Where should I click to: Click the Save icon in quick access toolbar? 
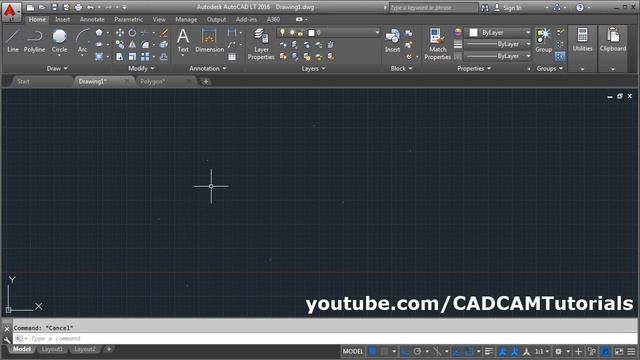tap(54, 7)
